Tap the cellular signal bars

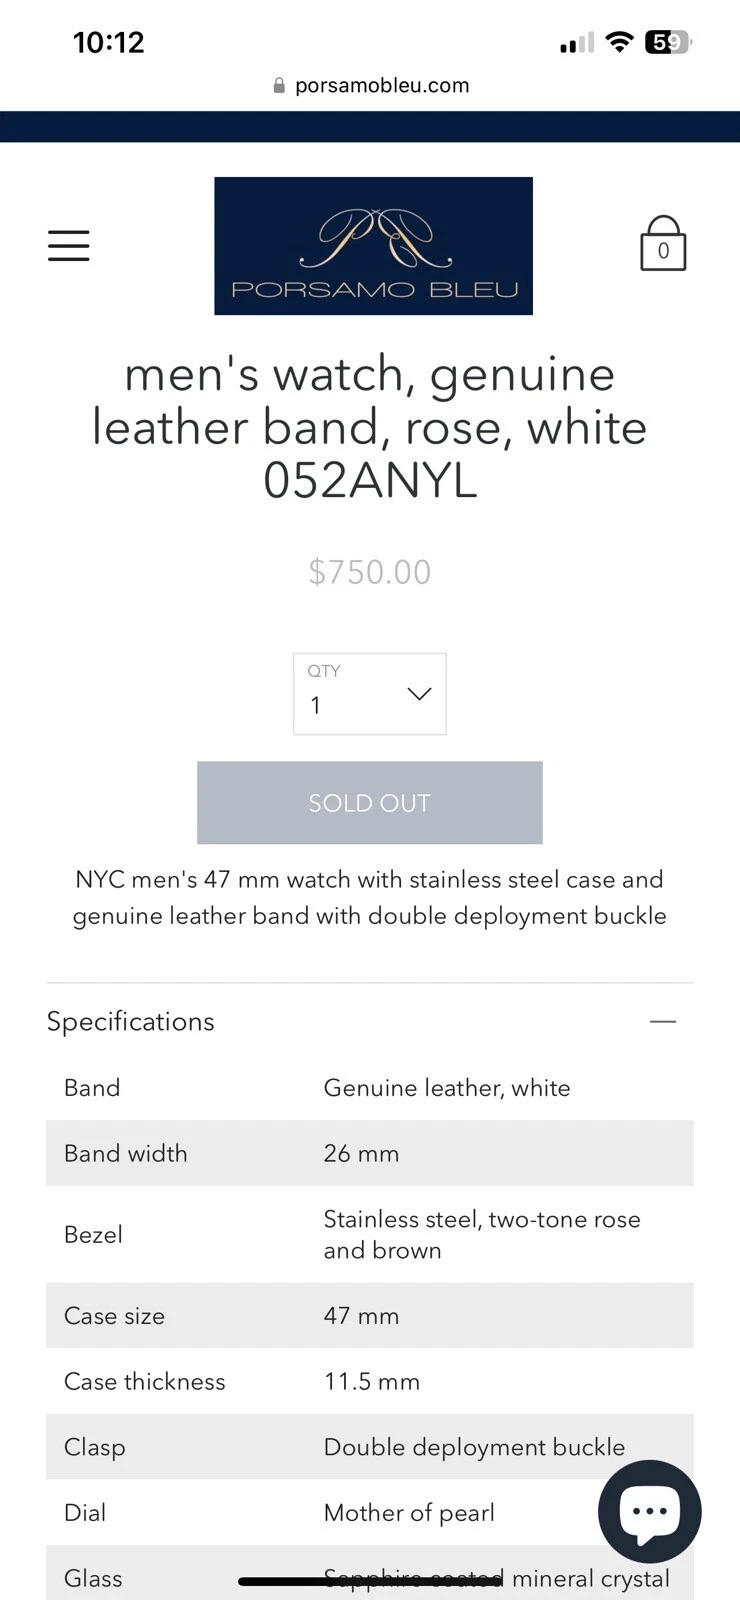[x=577, y=43]
